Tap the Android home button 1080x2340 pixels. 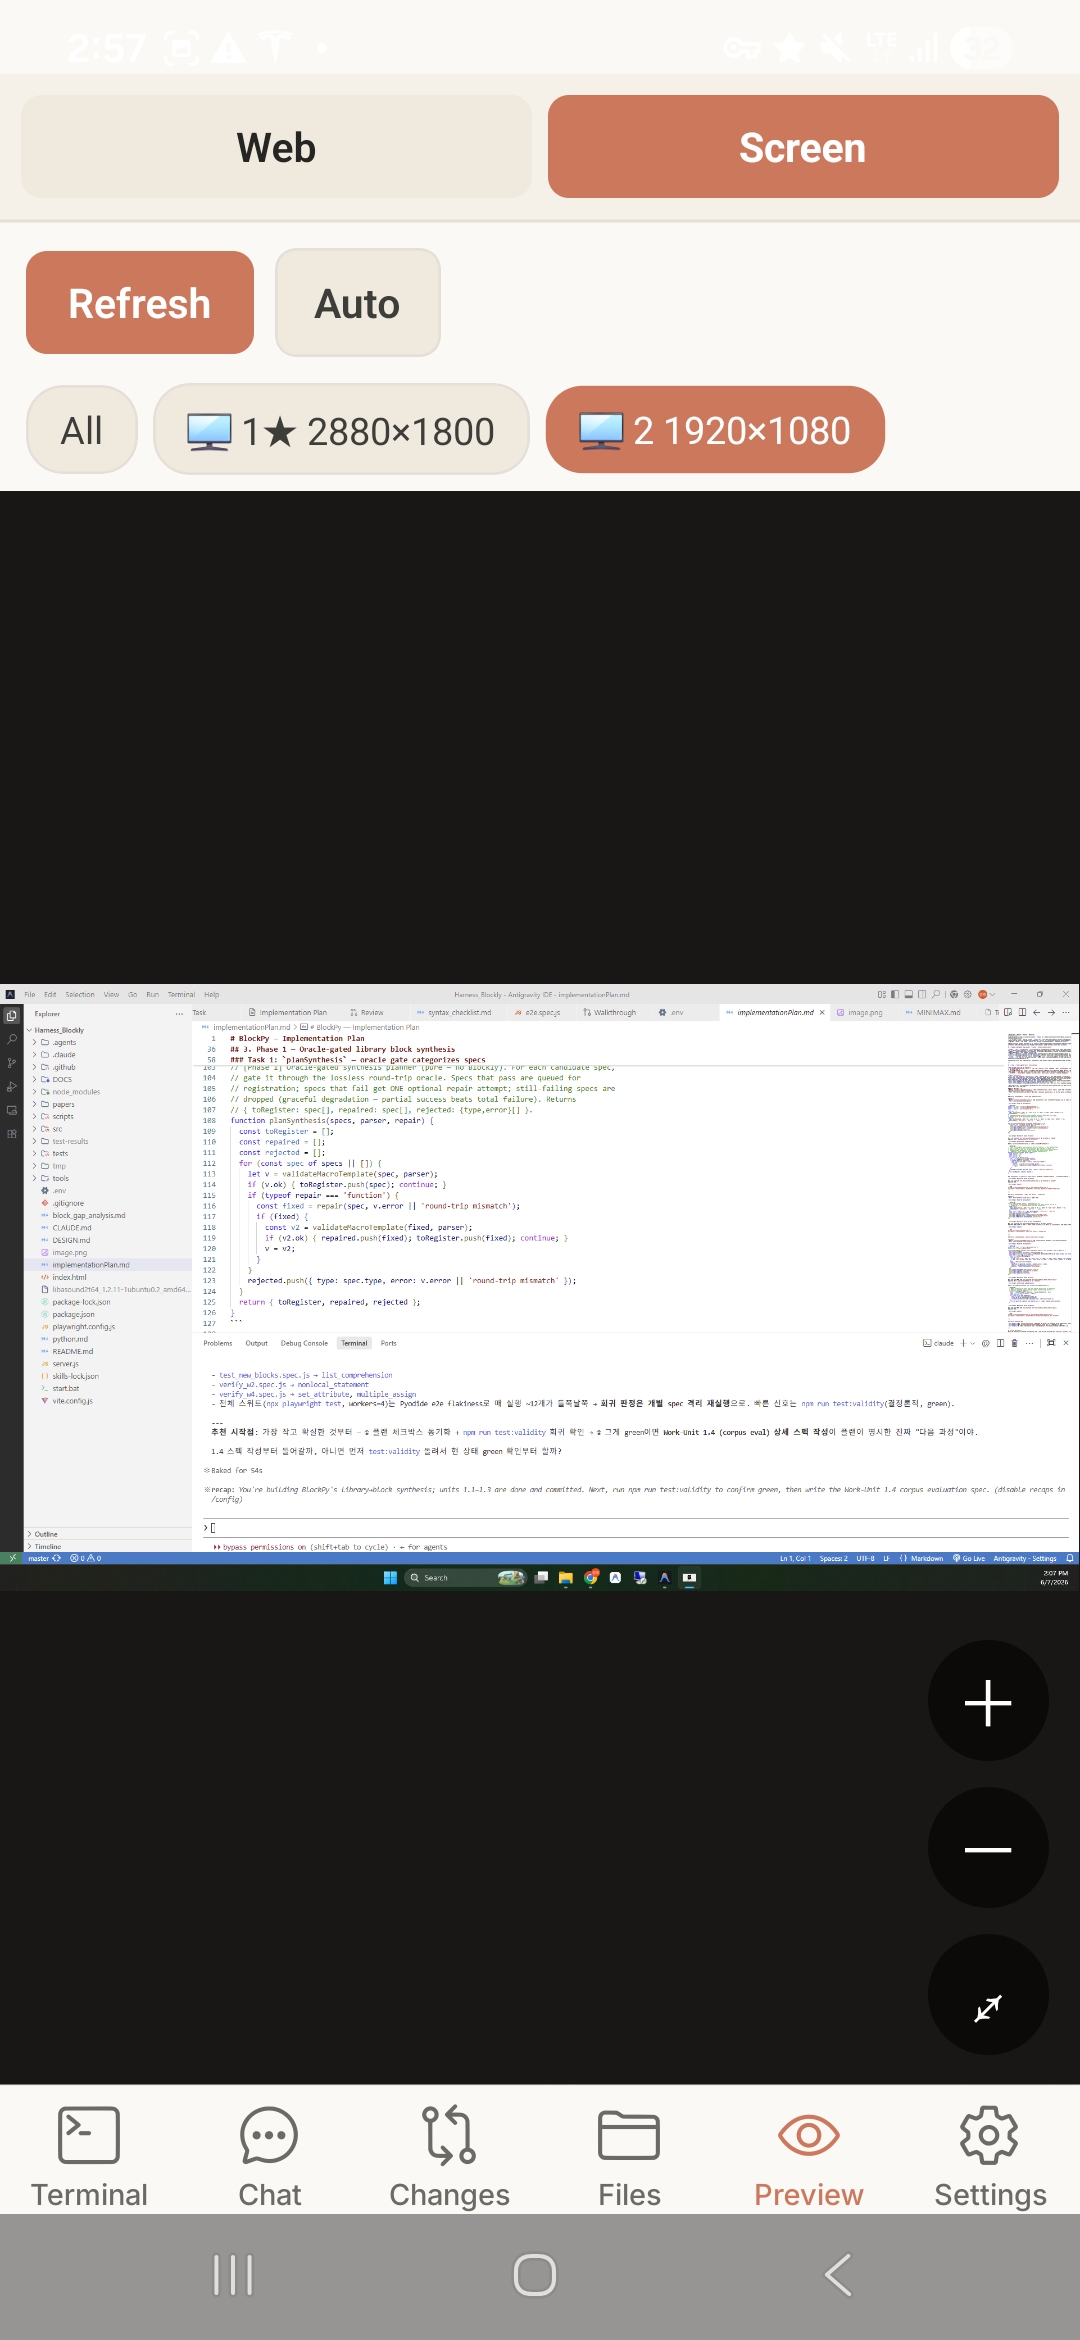[x=535, y=2275]
